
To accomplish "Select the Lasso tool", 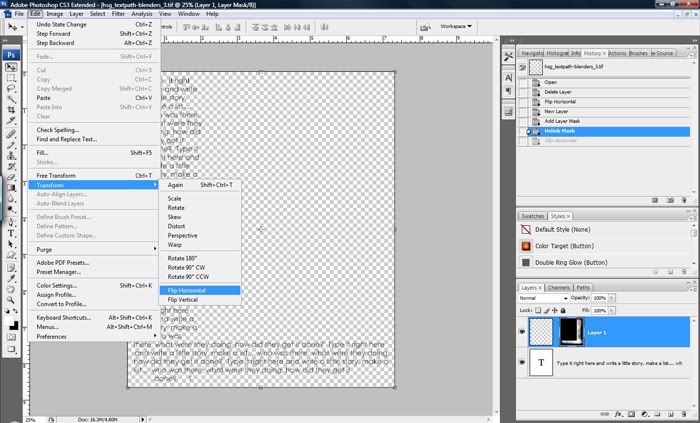I will pos(11,88).
